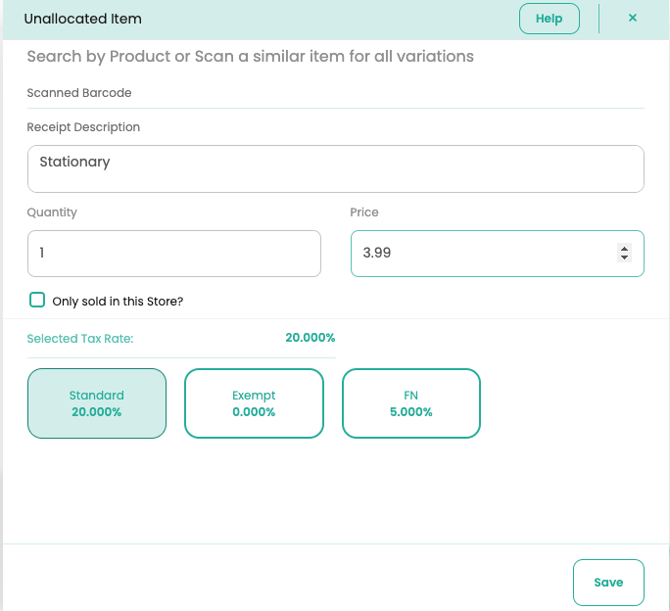
Task: Pick the FN 5.000% tax rate
Action: tap(411, 404)
